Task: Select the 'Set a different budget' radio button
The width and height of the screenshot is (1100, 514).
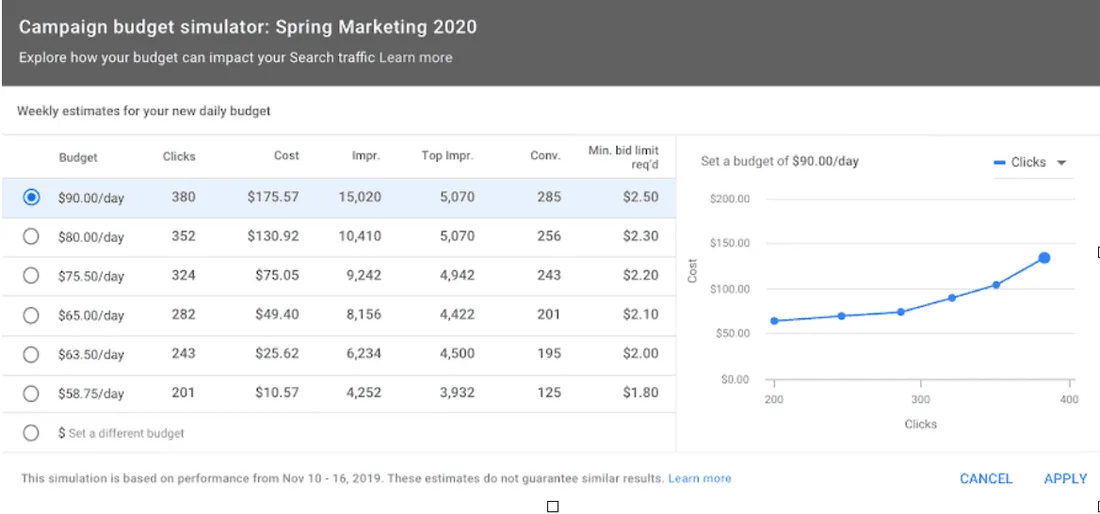Action: (31, 433)
